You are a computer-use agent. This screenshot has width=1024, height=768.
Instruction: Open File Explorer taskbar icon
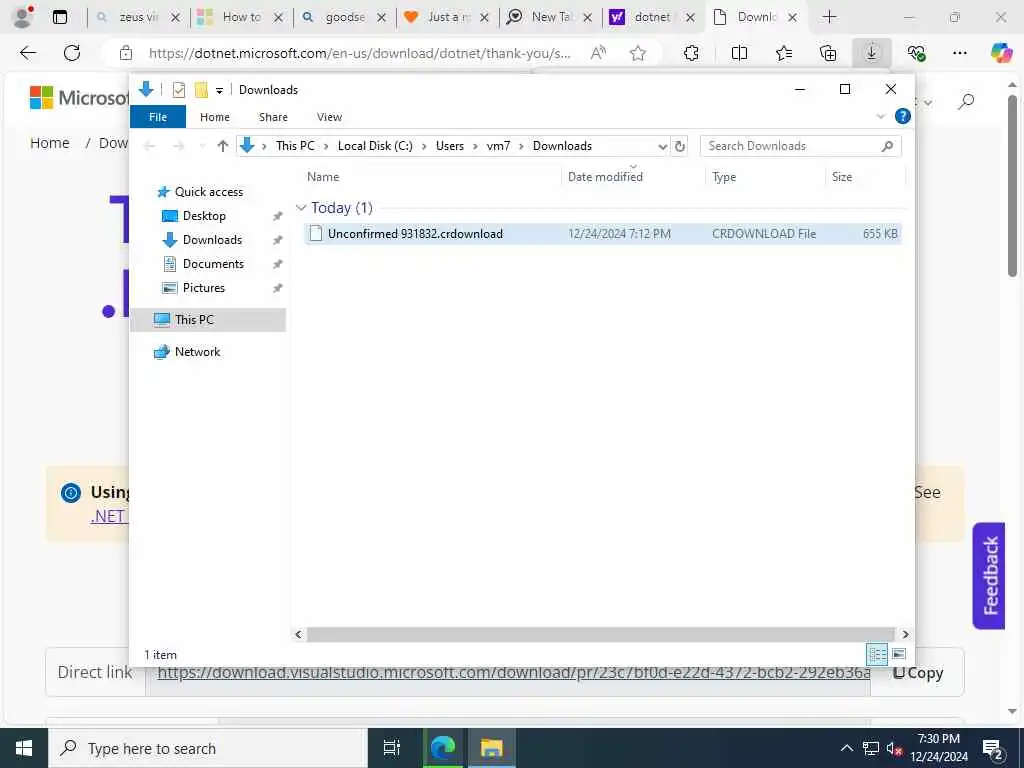click(x=491, y=748)
